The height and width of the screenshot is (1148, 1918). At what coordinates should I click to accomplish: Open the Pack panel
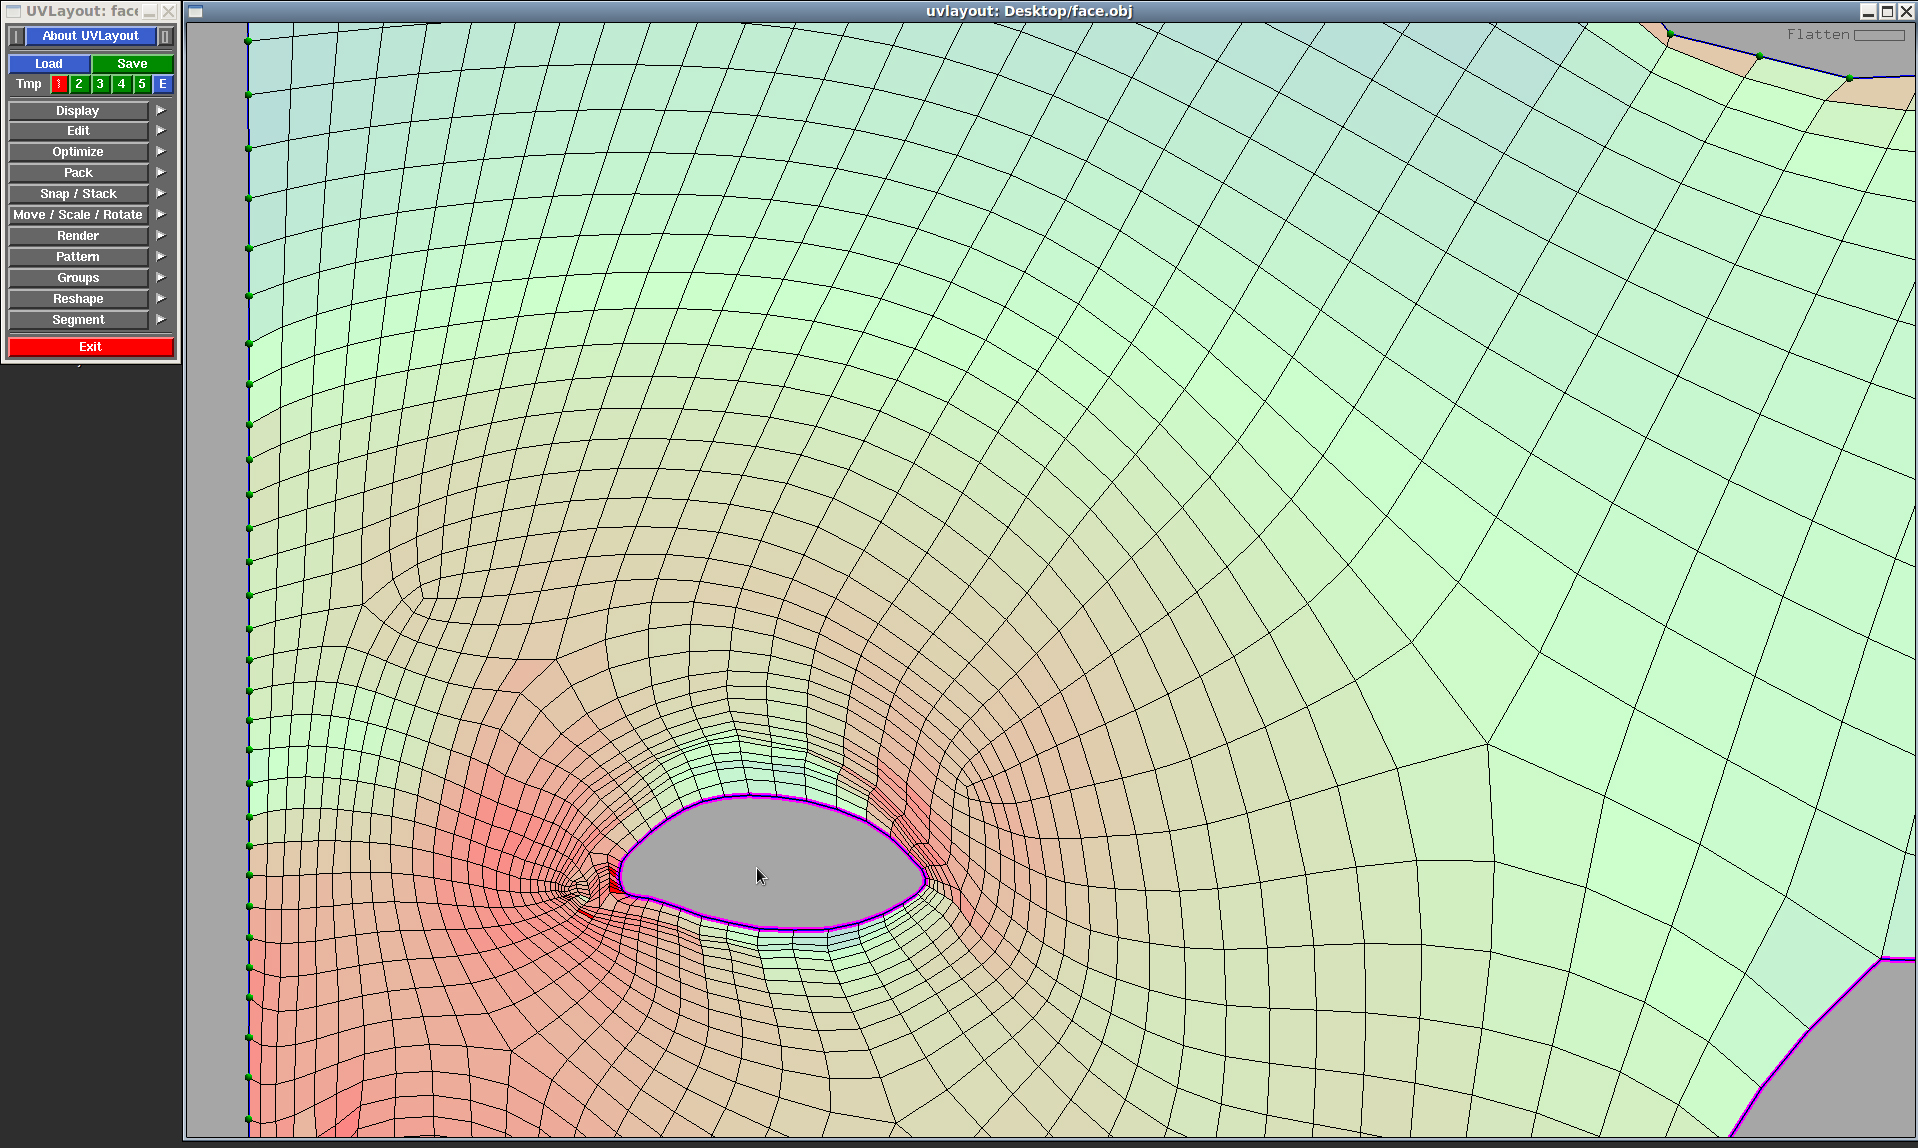pos(78,173)
